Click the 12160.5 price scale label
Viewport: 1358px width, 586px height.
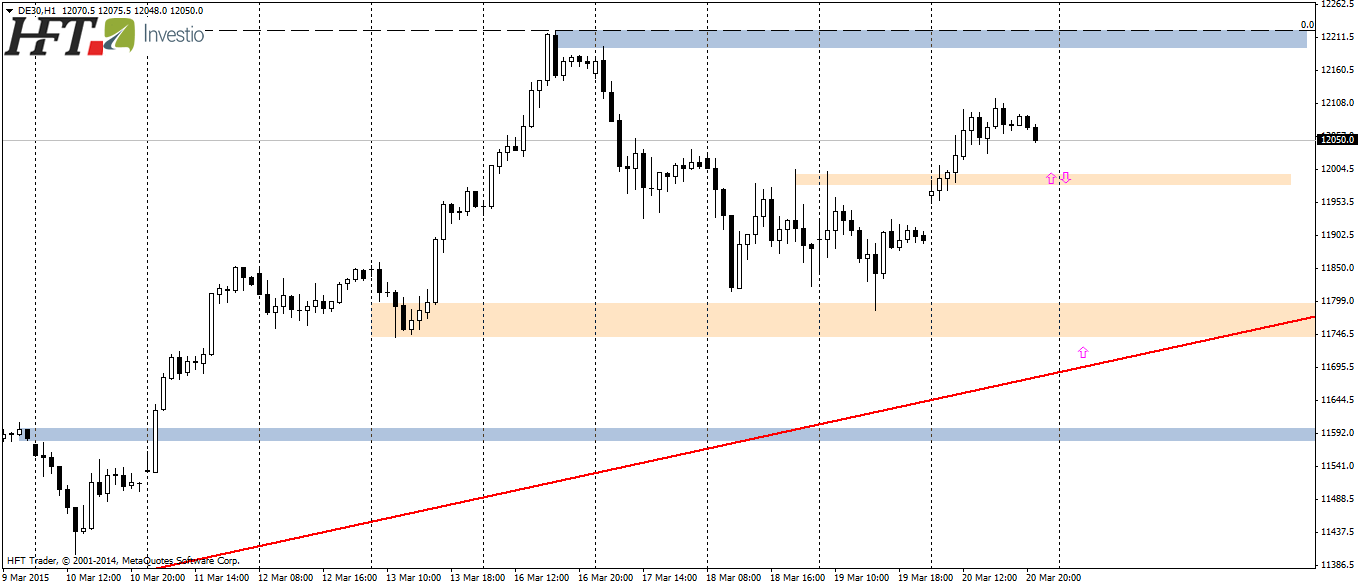point(1337,70)
